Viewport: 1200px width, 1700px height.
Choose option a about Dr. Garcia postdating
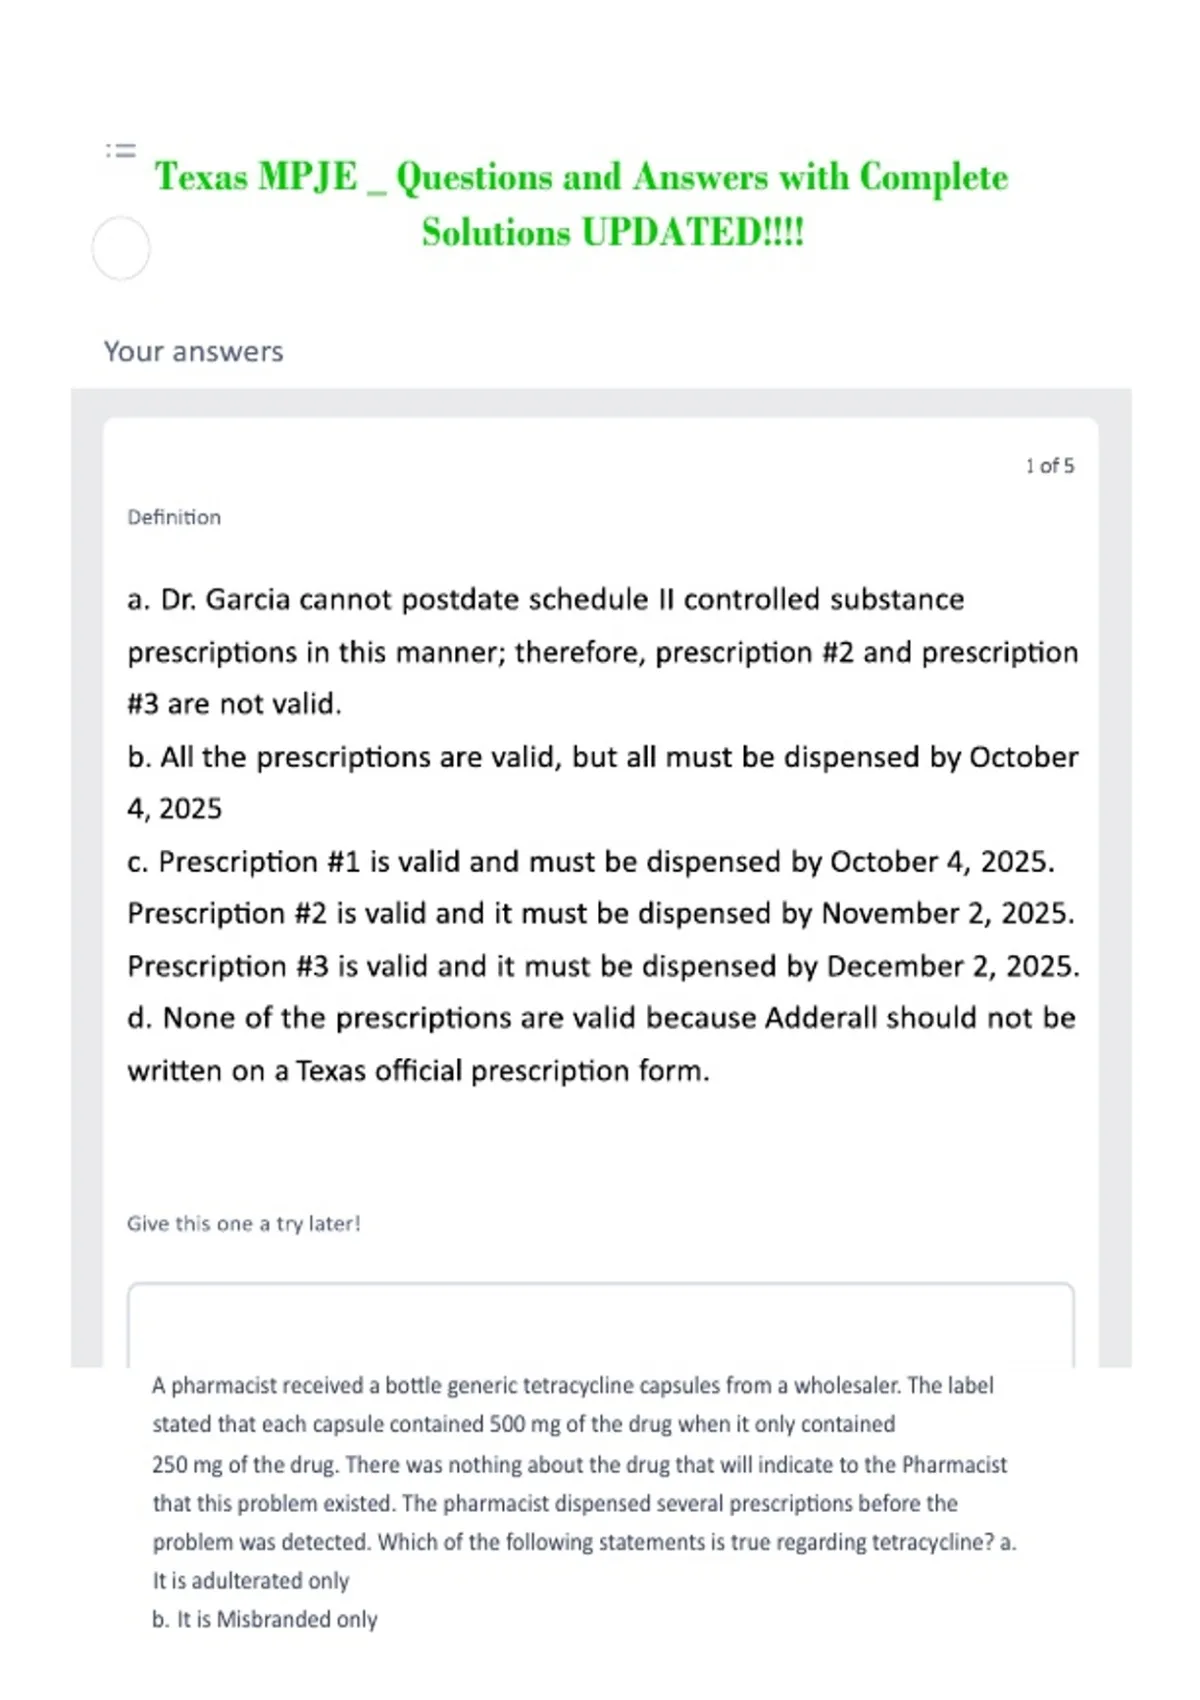point(602,651)
